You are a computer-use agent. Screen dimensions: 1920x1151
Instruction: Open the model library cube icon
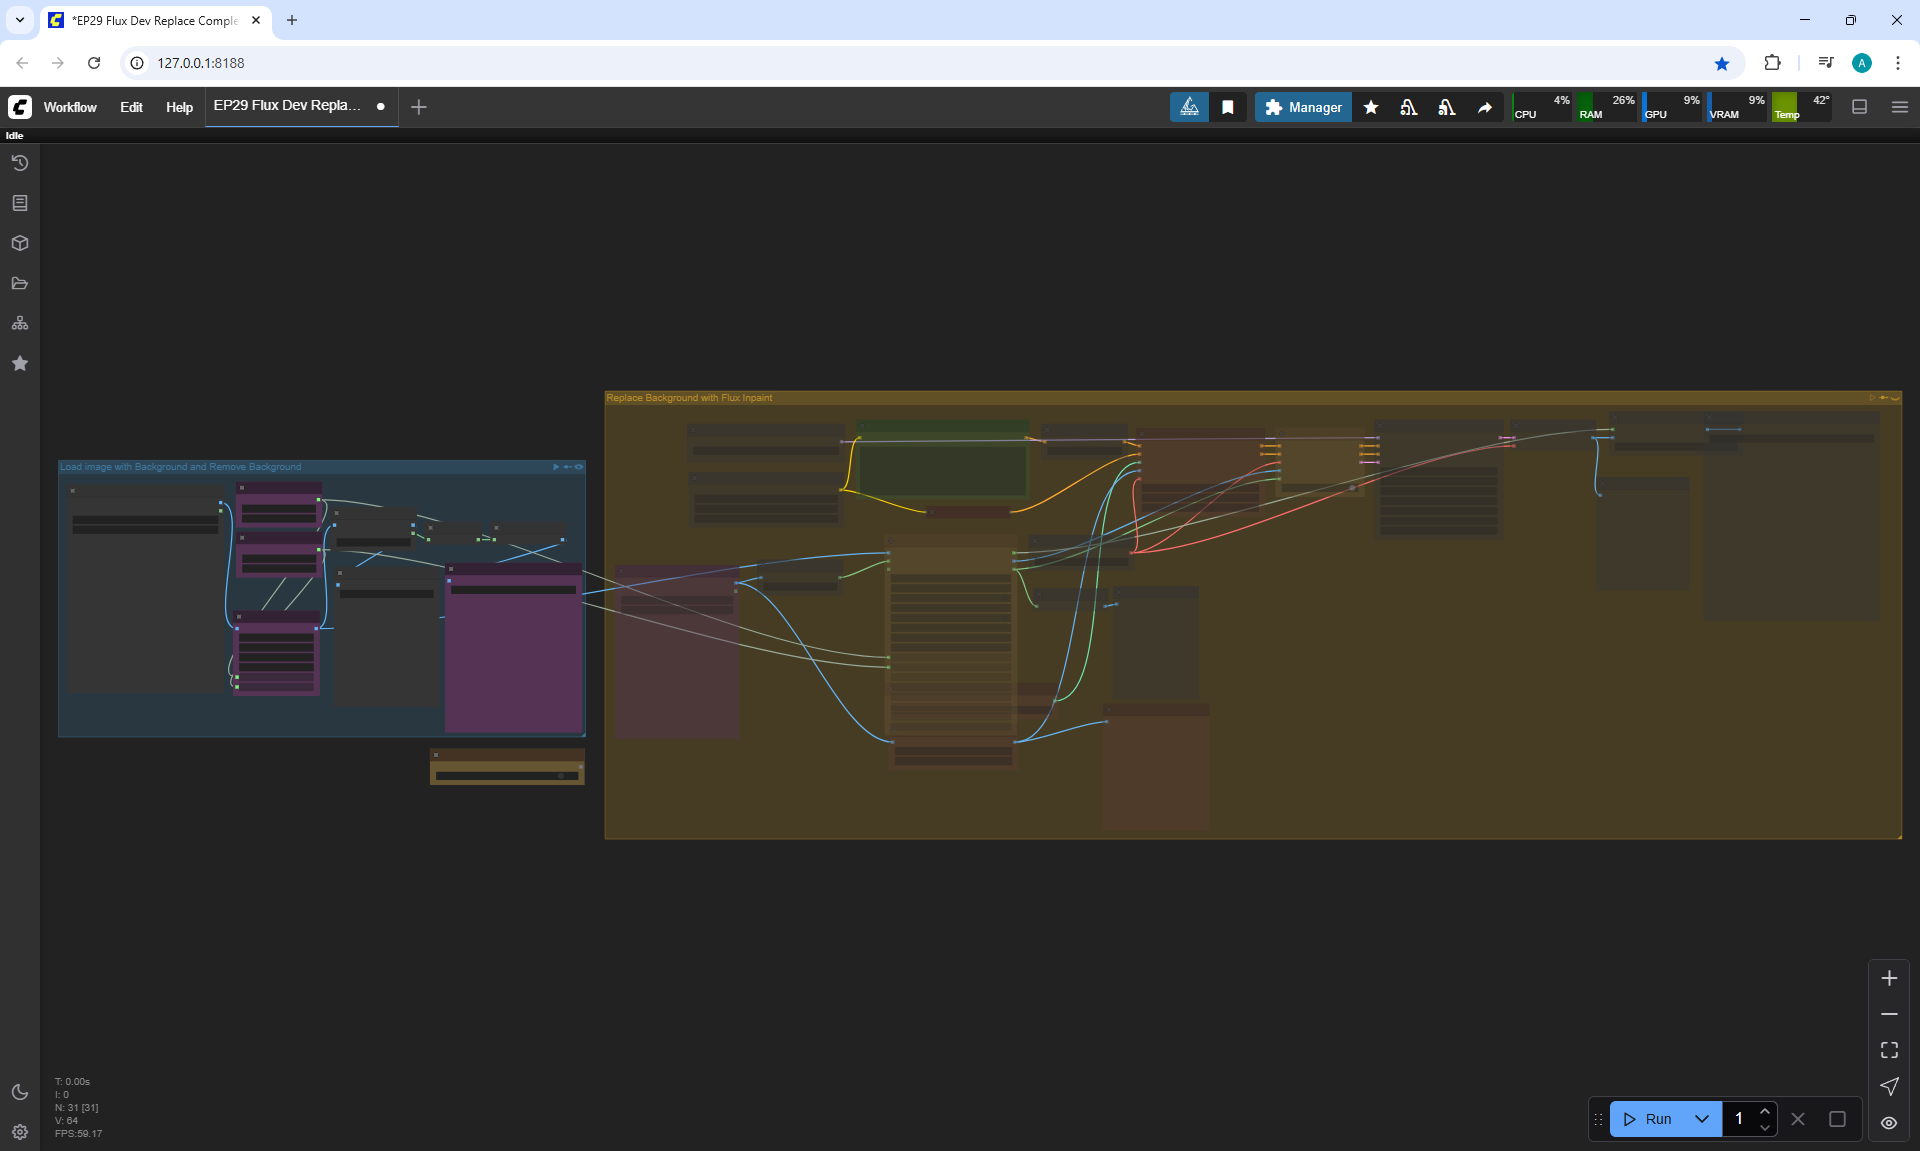pos(20,243)
